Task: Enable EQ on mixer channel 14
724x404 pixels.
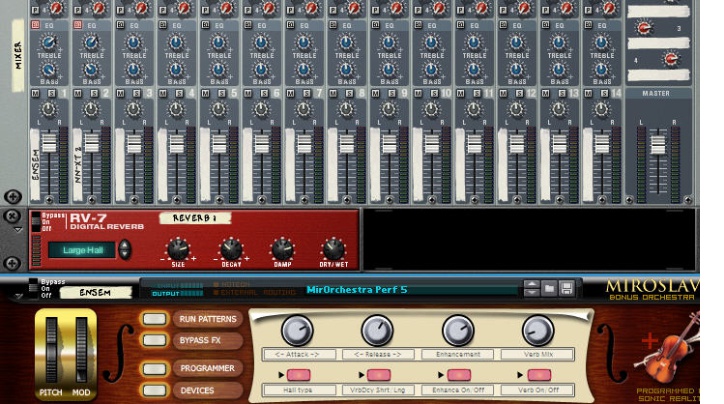Action: click(x=588, y=25)
